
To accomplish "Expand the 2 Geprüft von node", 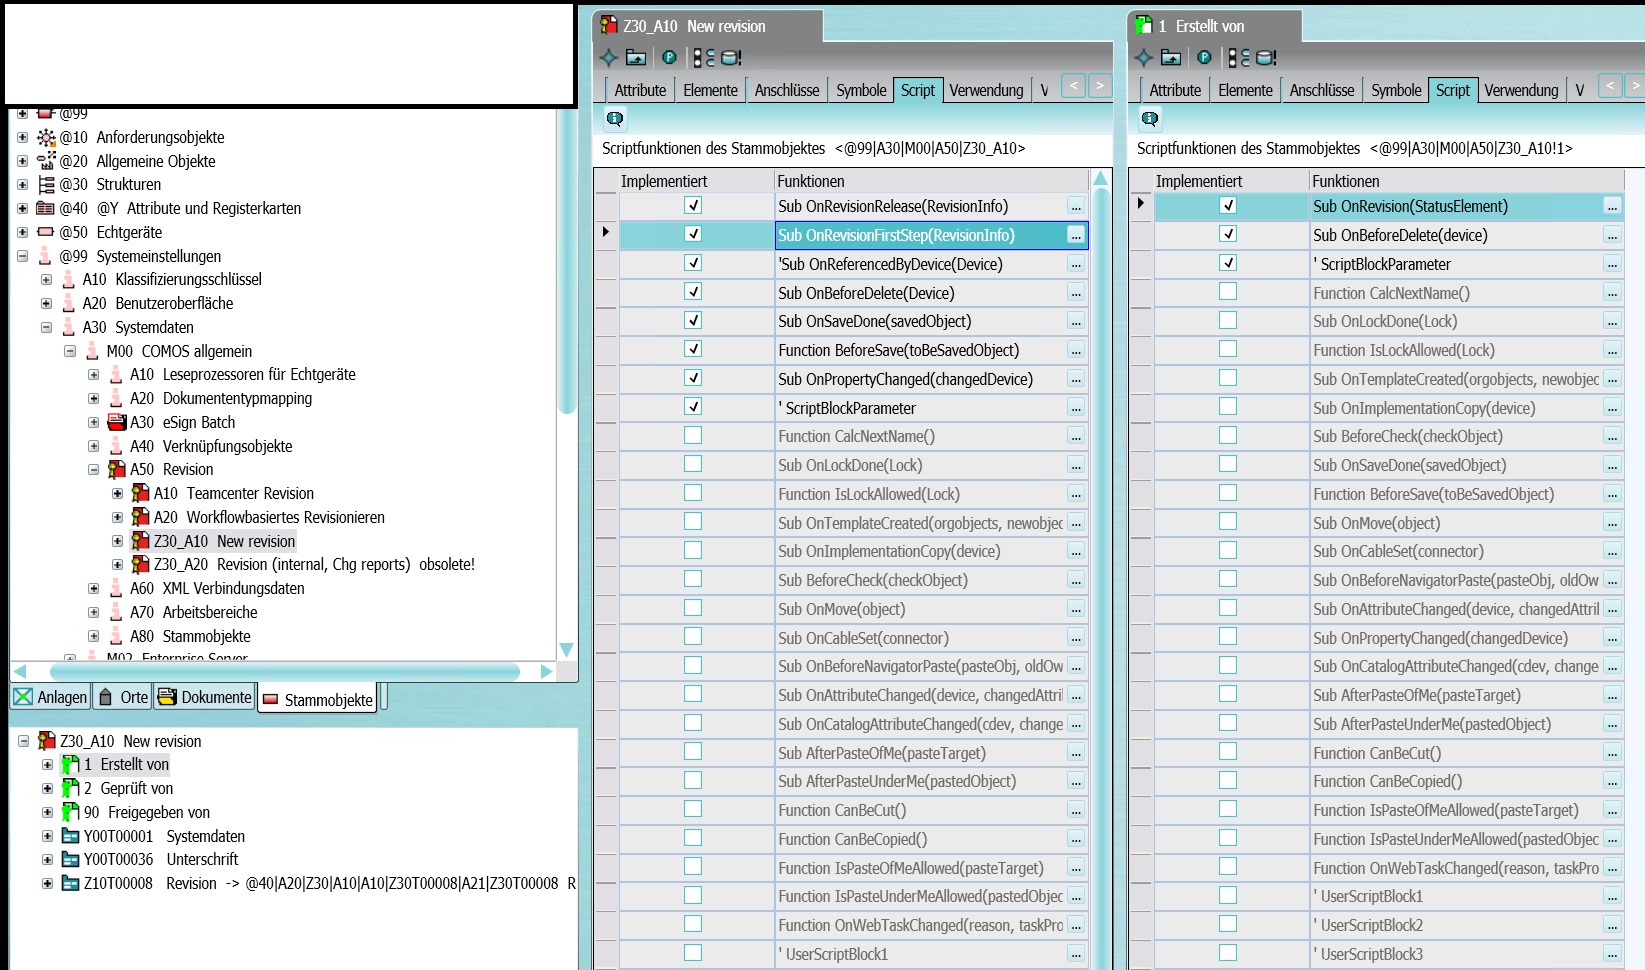I will pyautogui.click(x=47, y=788).
